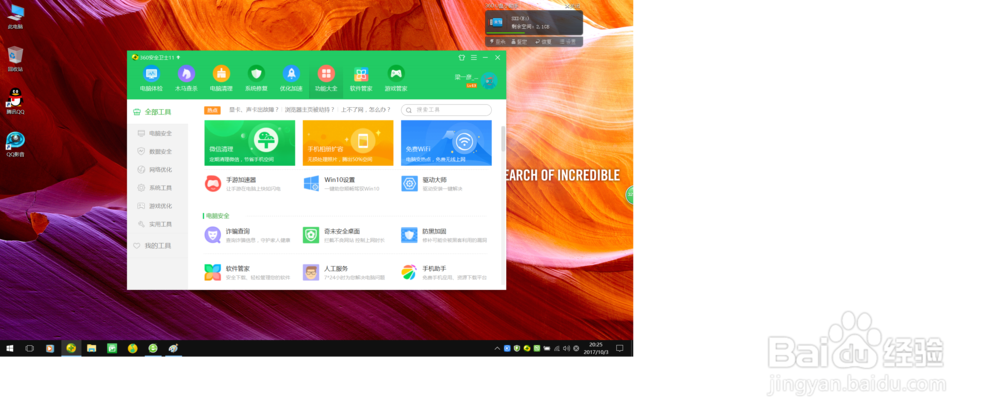Click the green floating ball at screen edge
The height and width of the screenshot is (418, 1000).
point(629,194)
